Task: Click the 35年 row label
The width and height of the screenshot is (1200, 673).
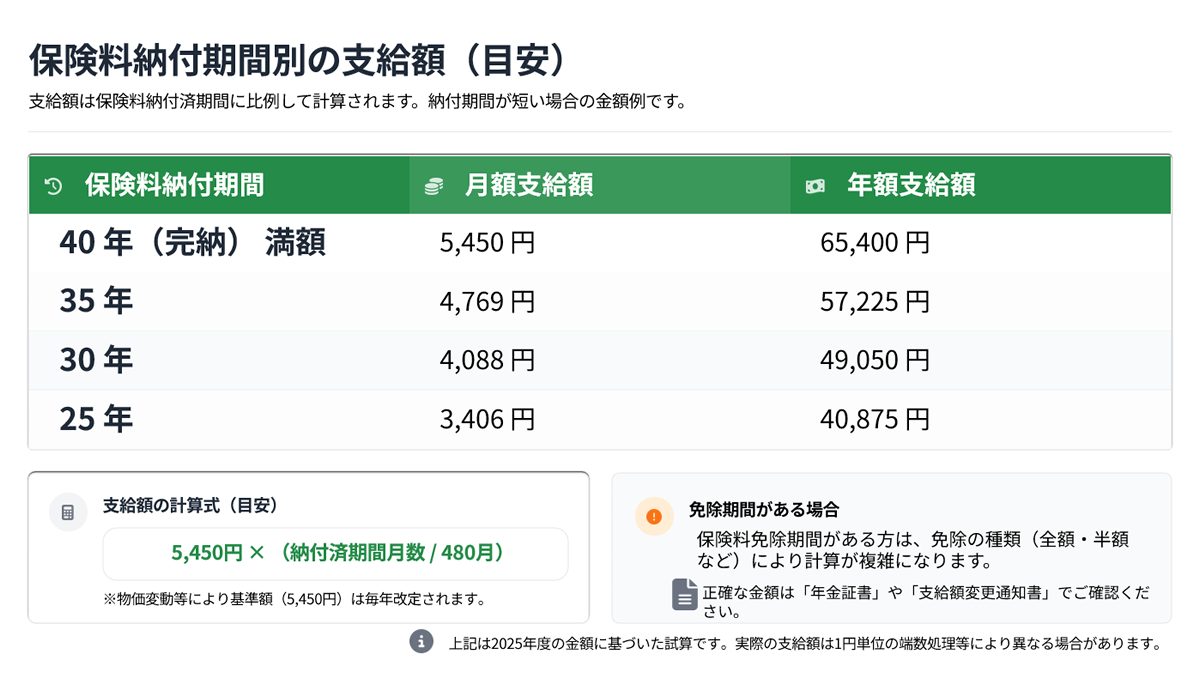Action: pyautogui.click(x=96, y=301)
